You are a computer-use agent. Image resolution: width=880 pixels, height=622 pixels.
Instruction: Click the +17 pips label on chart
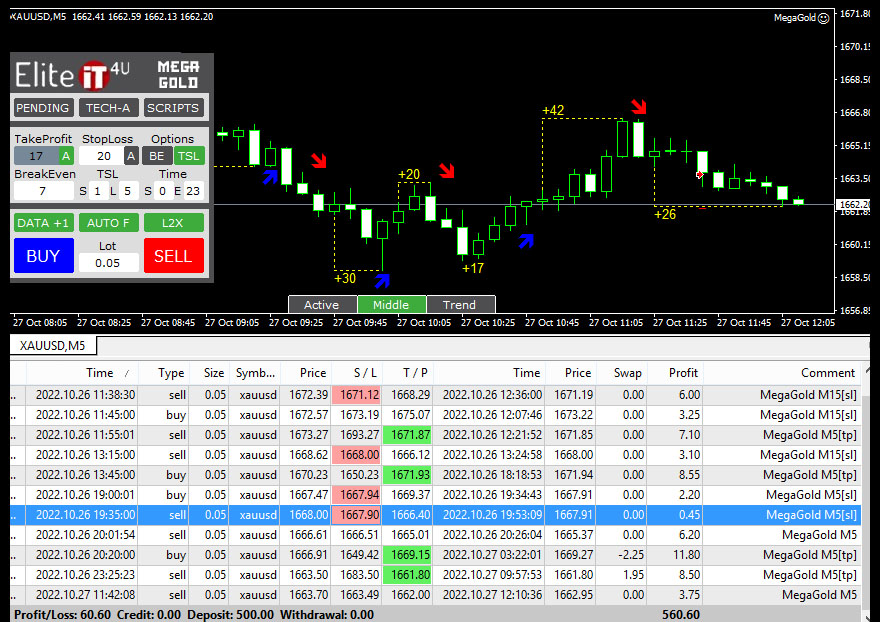tap(473, 268)
